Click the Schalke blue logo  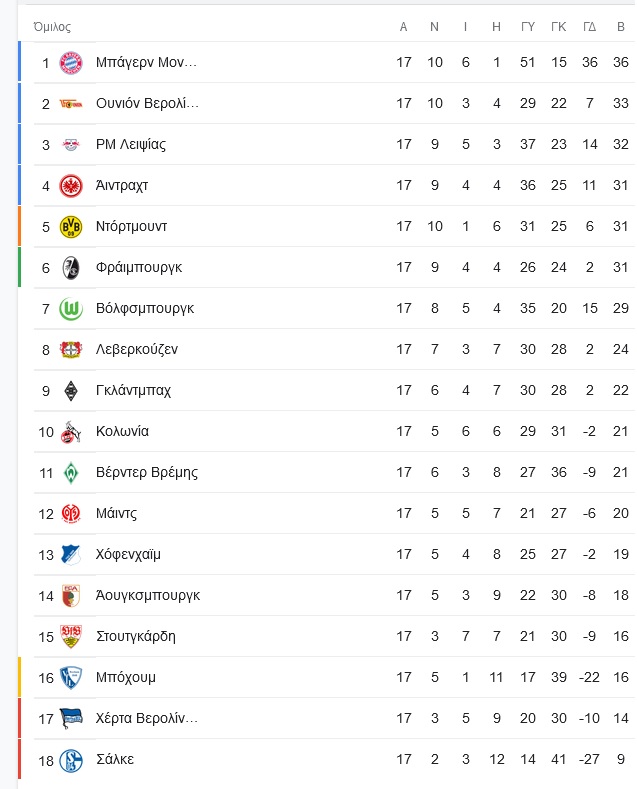click(71, 760)
